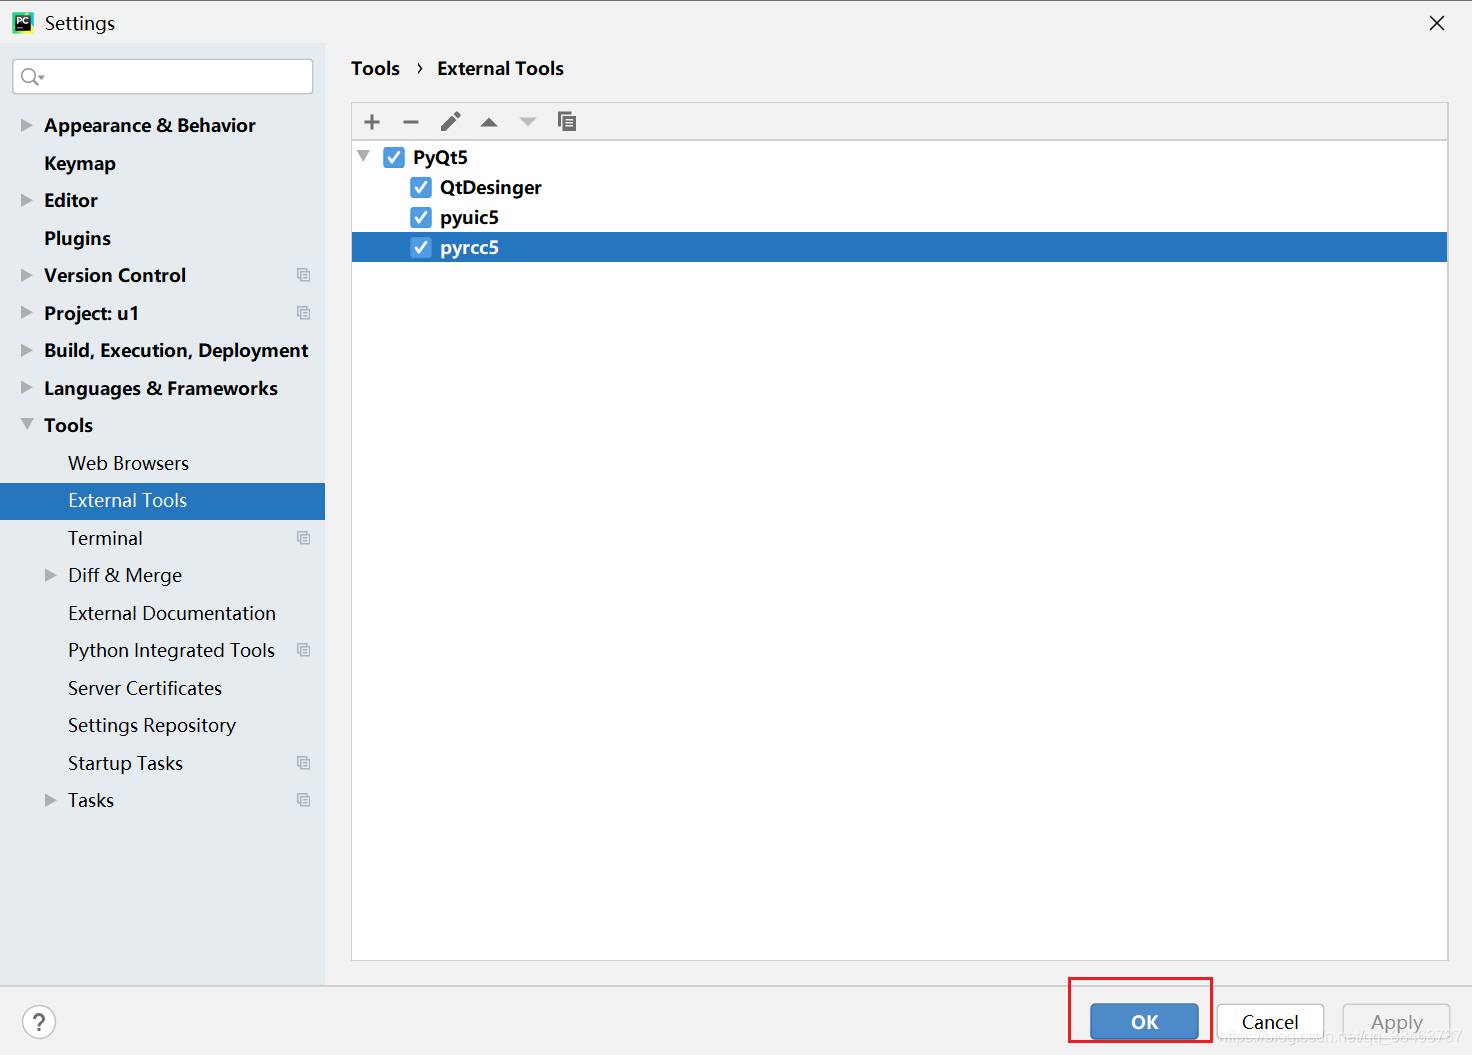This screenshot has width=1472, height=1055.
Task: Focus the settings search field
Action: click(x=162, y=77)
